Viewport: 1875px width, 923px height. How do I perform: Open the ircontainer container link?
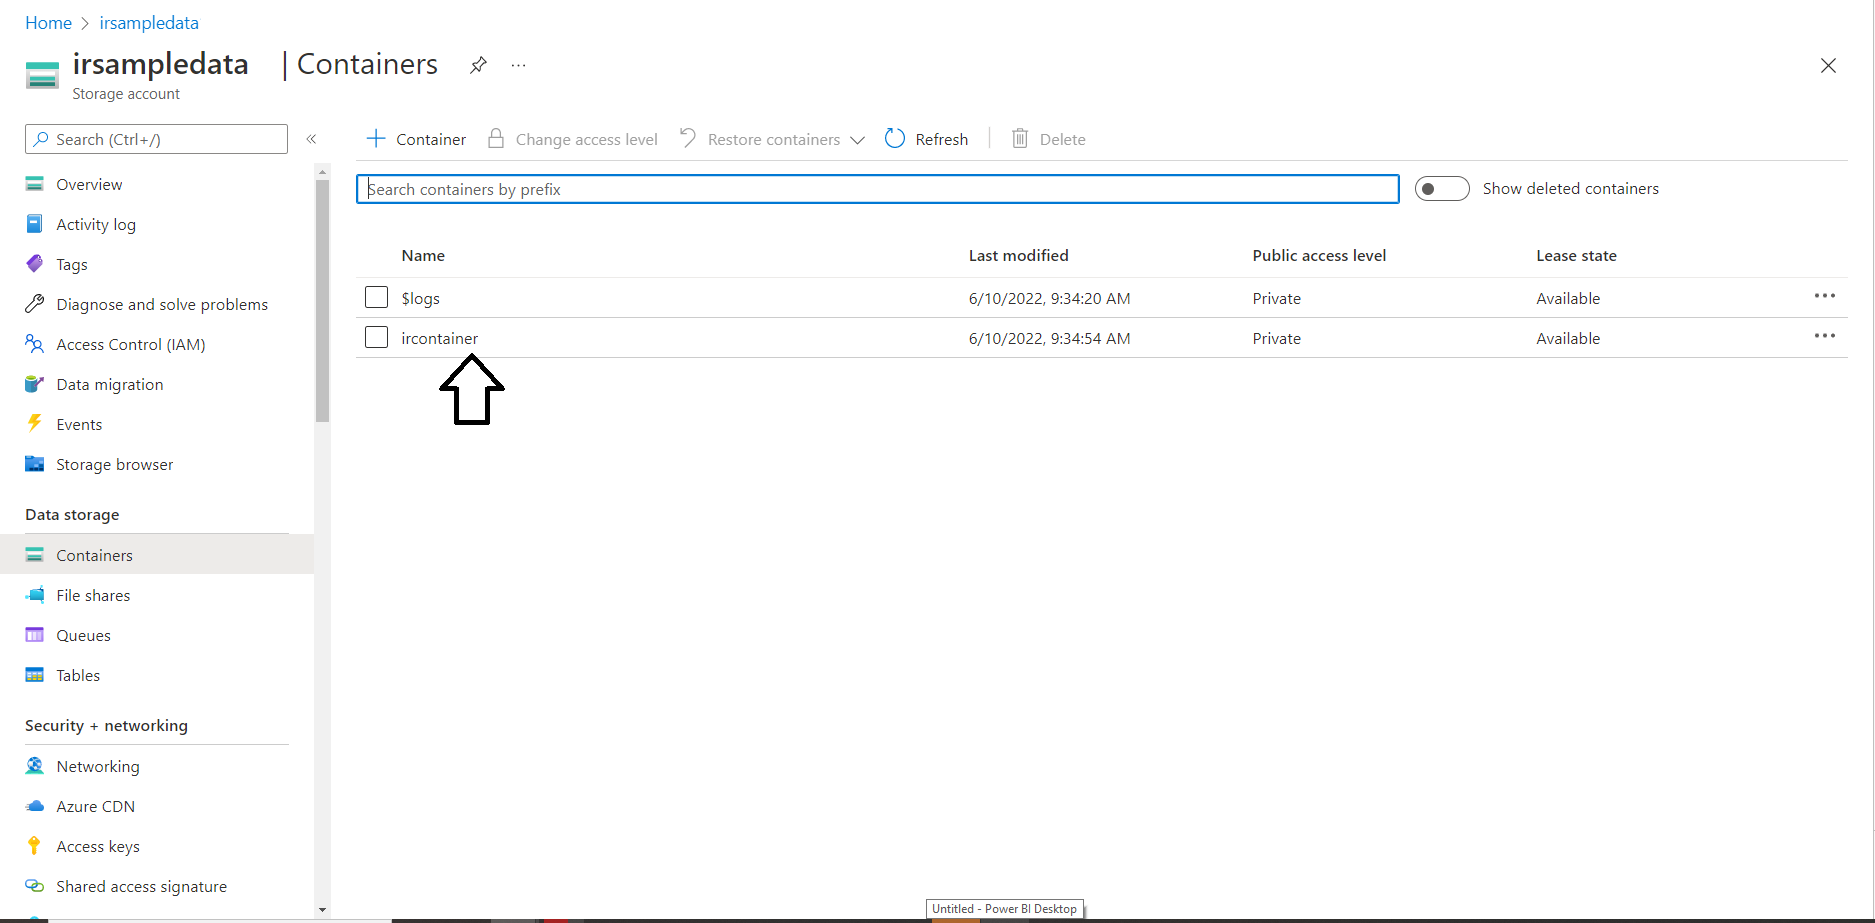(x=440, y=338)
